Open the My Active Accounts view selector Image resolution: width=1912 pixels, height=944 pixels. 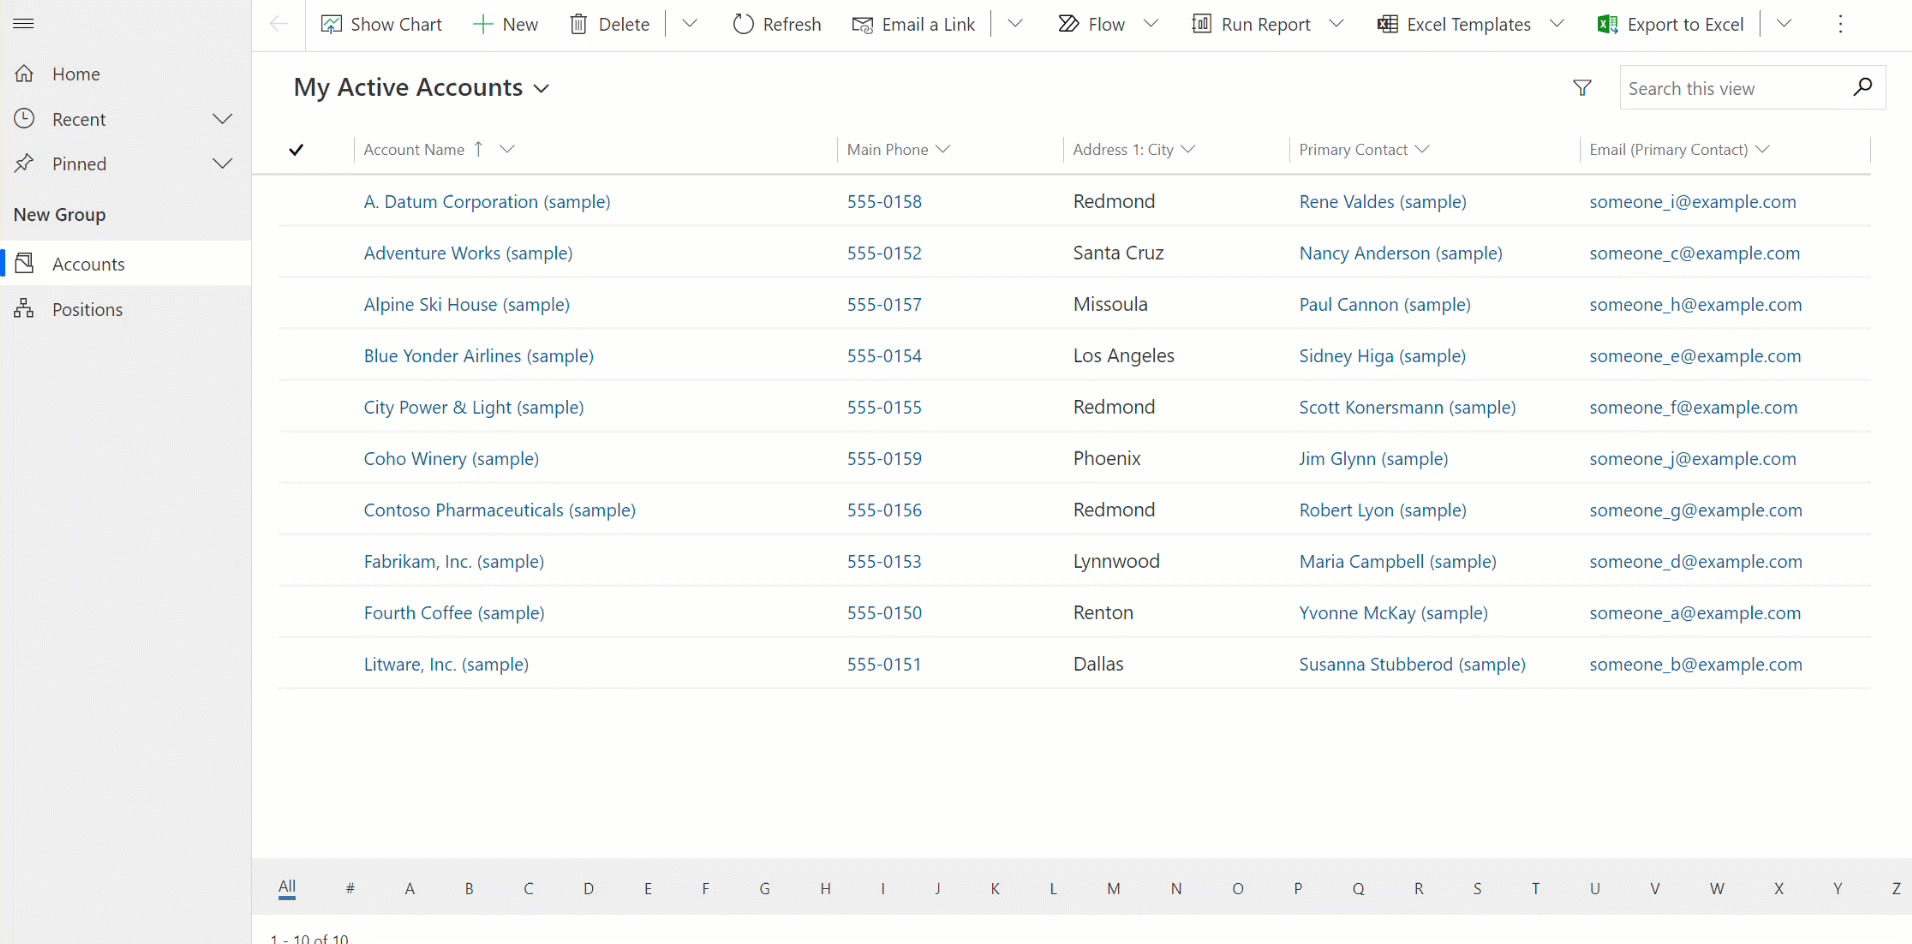[541, 88]
